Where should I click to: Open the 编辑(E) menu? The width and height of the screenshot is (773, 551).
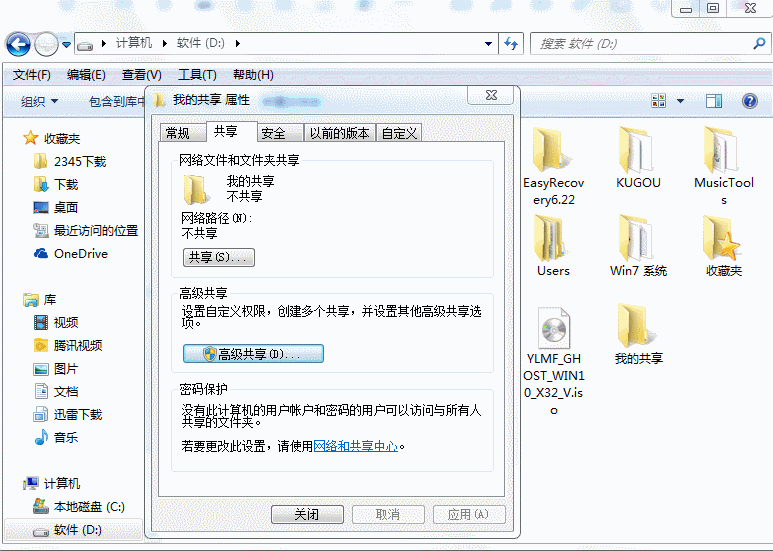pyautogui.click(x=86, y=75)
